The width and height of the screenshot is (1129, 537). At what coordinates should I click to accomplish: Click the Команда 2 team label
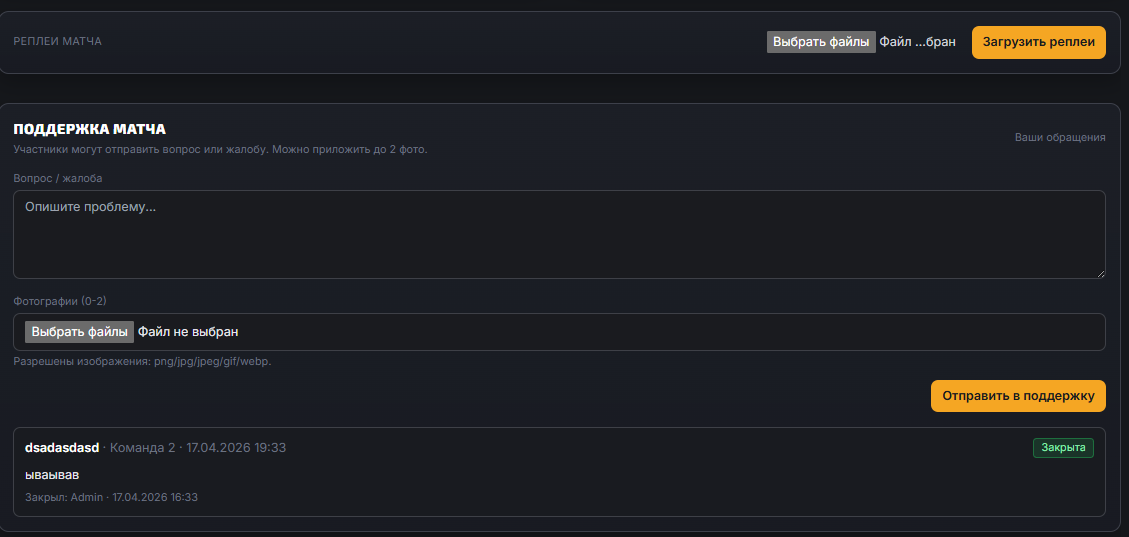tap(142, 448)
